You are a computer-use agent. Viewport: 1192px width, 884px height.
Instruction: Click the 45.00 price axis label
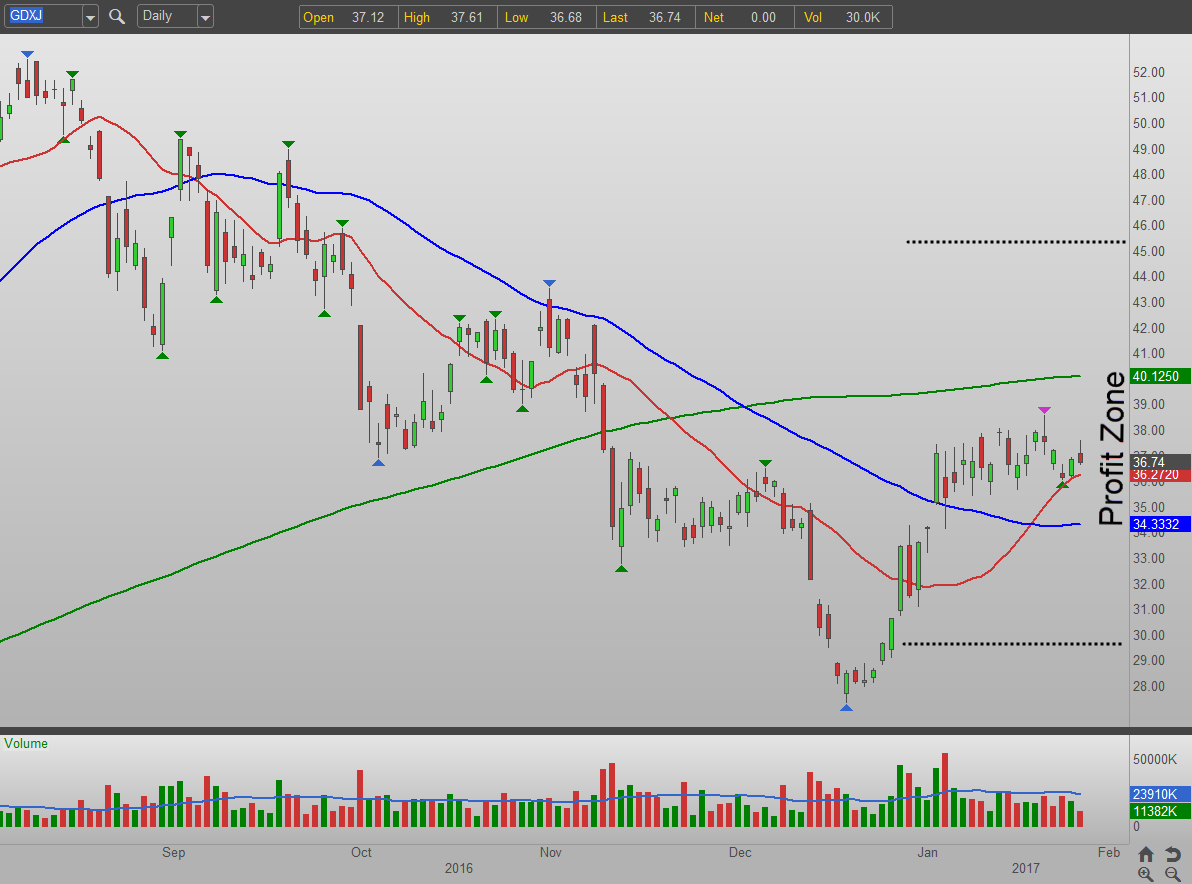click(1149, 251)
